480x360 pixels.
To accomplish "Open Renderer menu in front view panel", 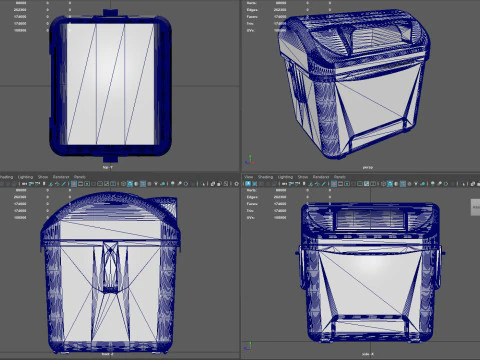I will point(61,177).
